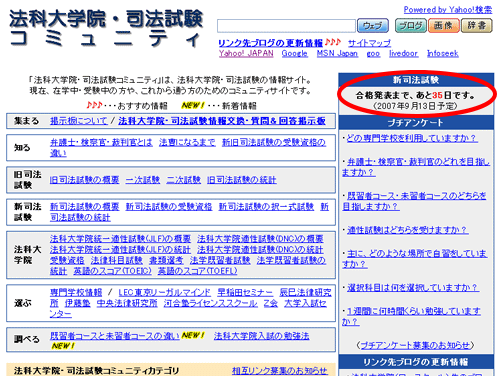Open 専門学校情報 link

76,293
